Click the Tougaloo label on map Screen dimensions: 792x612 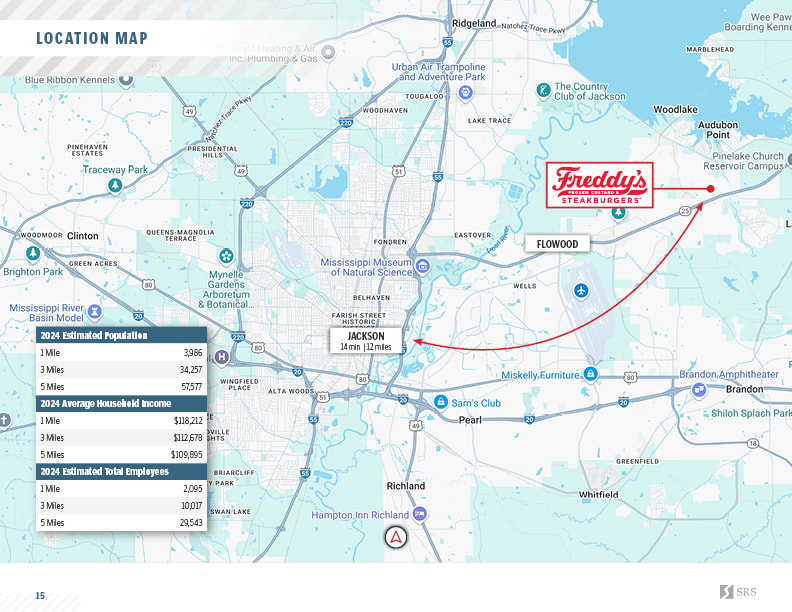coord(424,96)
